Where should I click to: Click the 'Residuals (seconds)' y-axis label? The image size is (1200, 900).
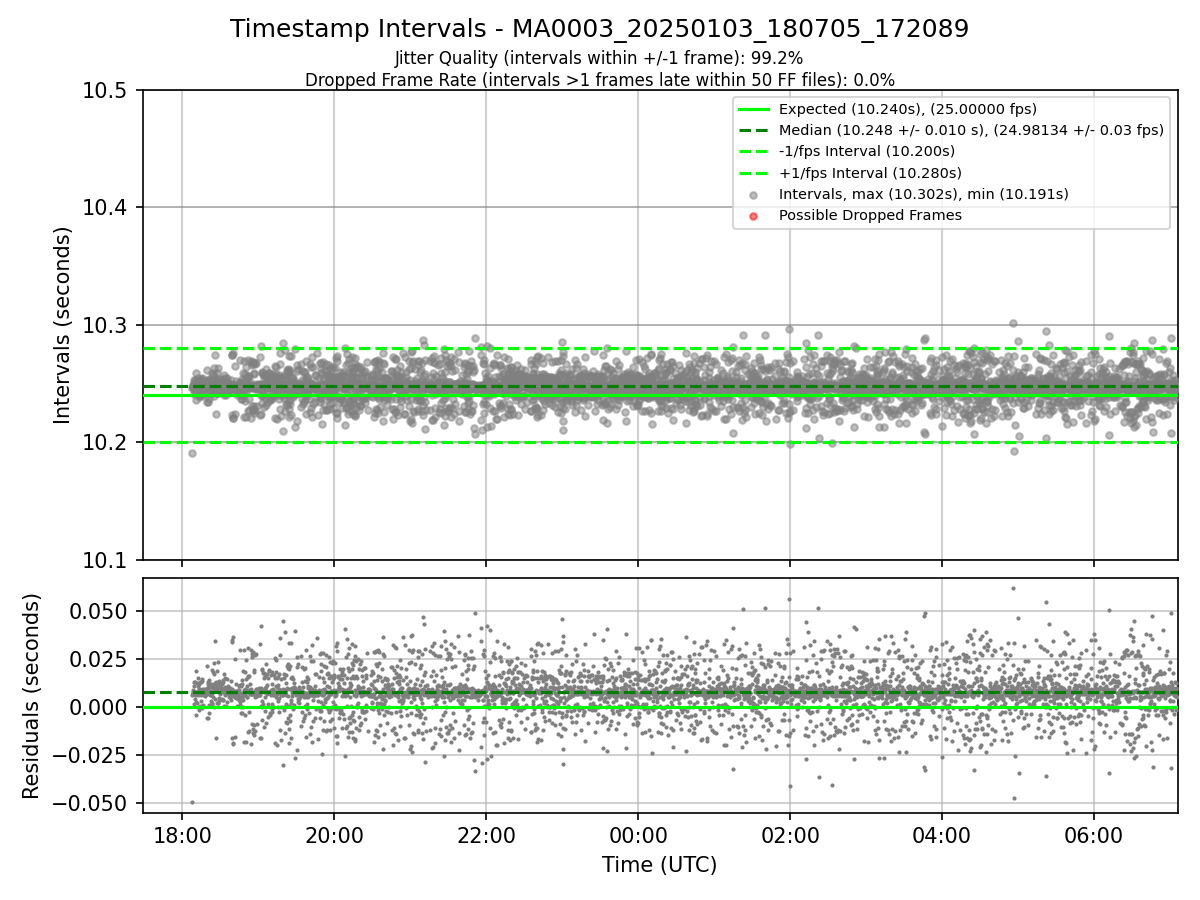pos(31,696)
